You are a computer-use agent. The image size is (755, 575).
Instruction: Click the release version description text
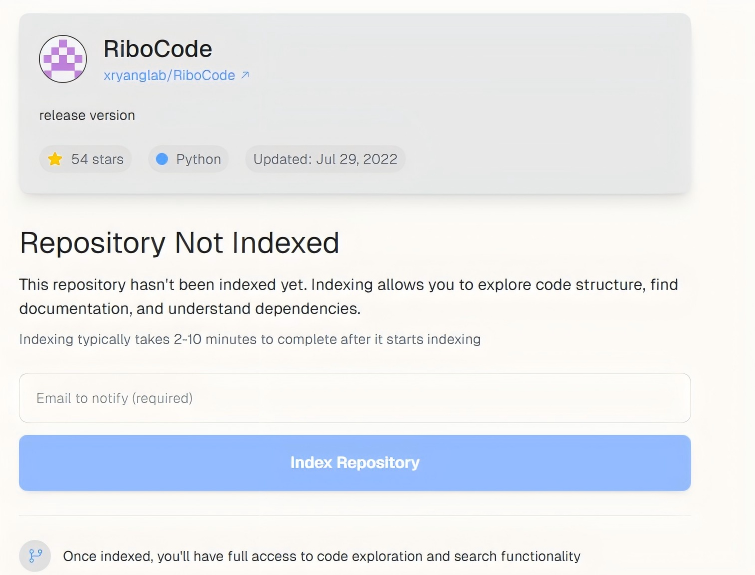[87, 115]
